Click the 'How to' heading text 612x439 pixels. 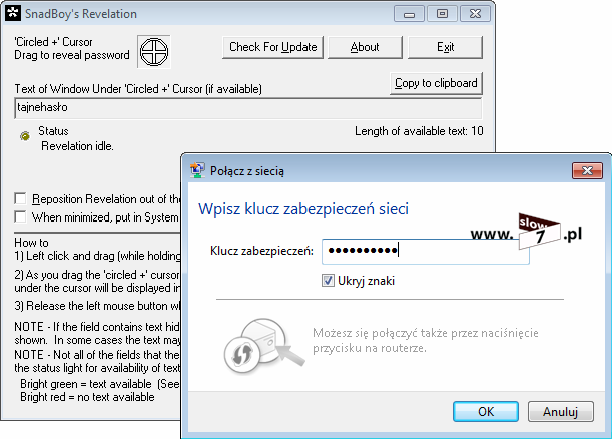click(x=31, y=243)
